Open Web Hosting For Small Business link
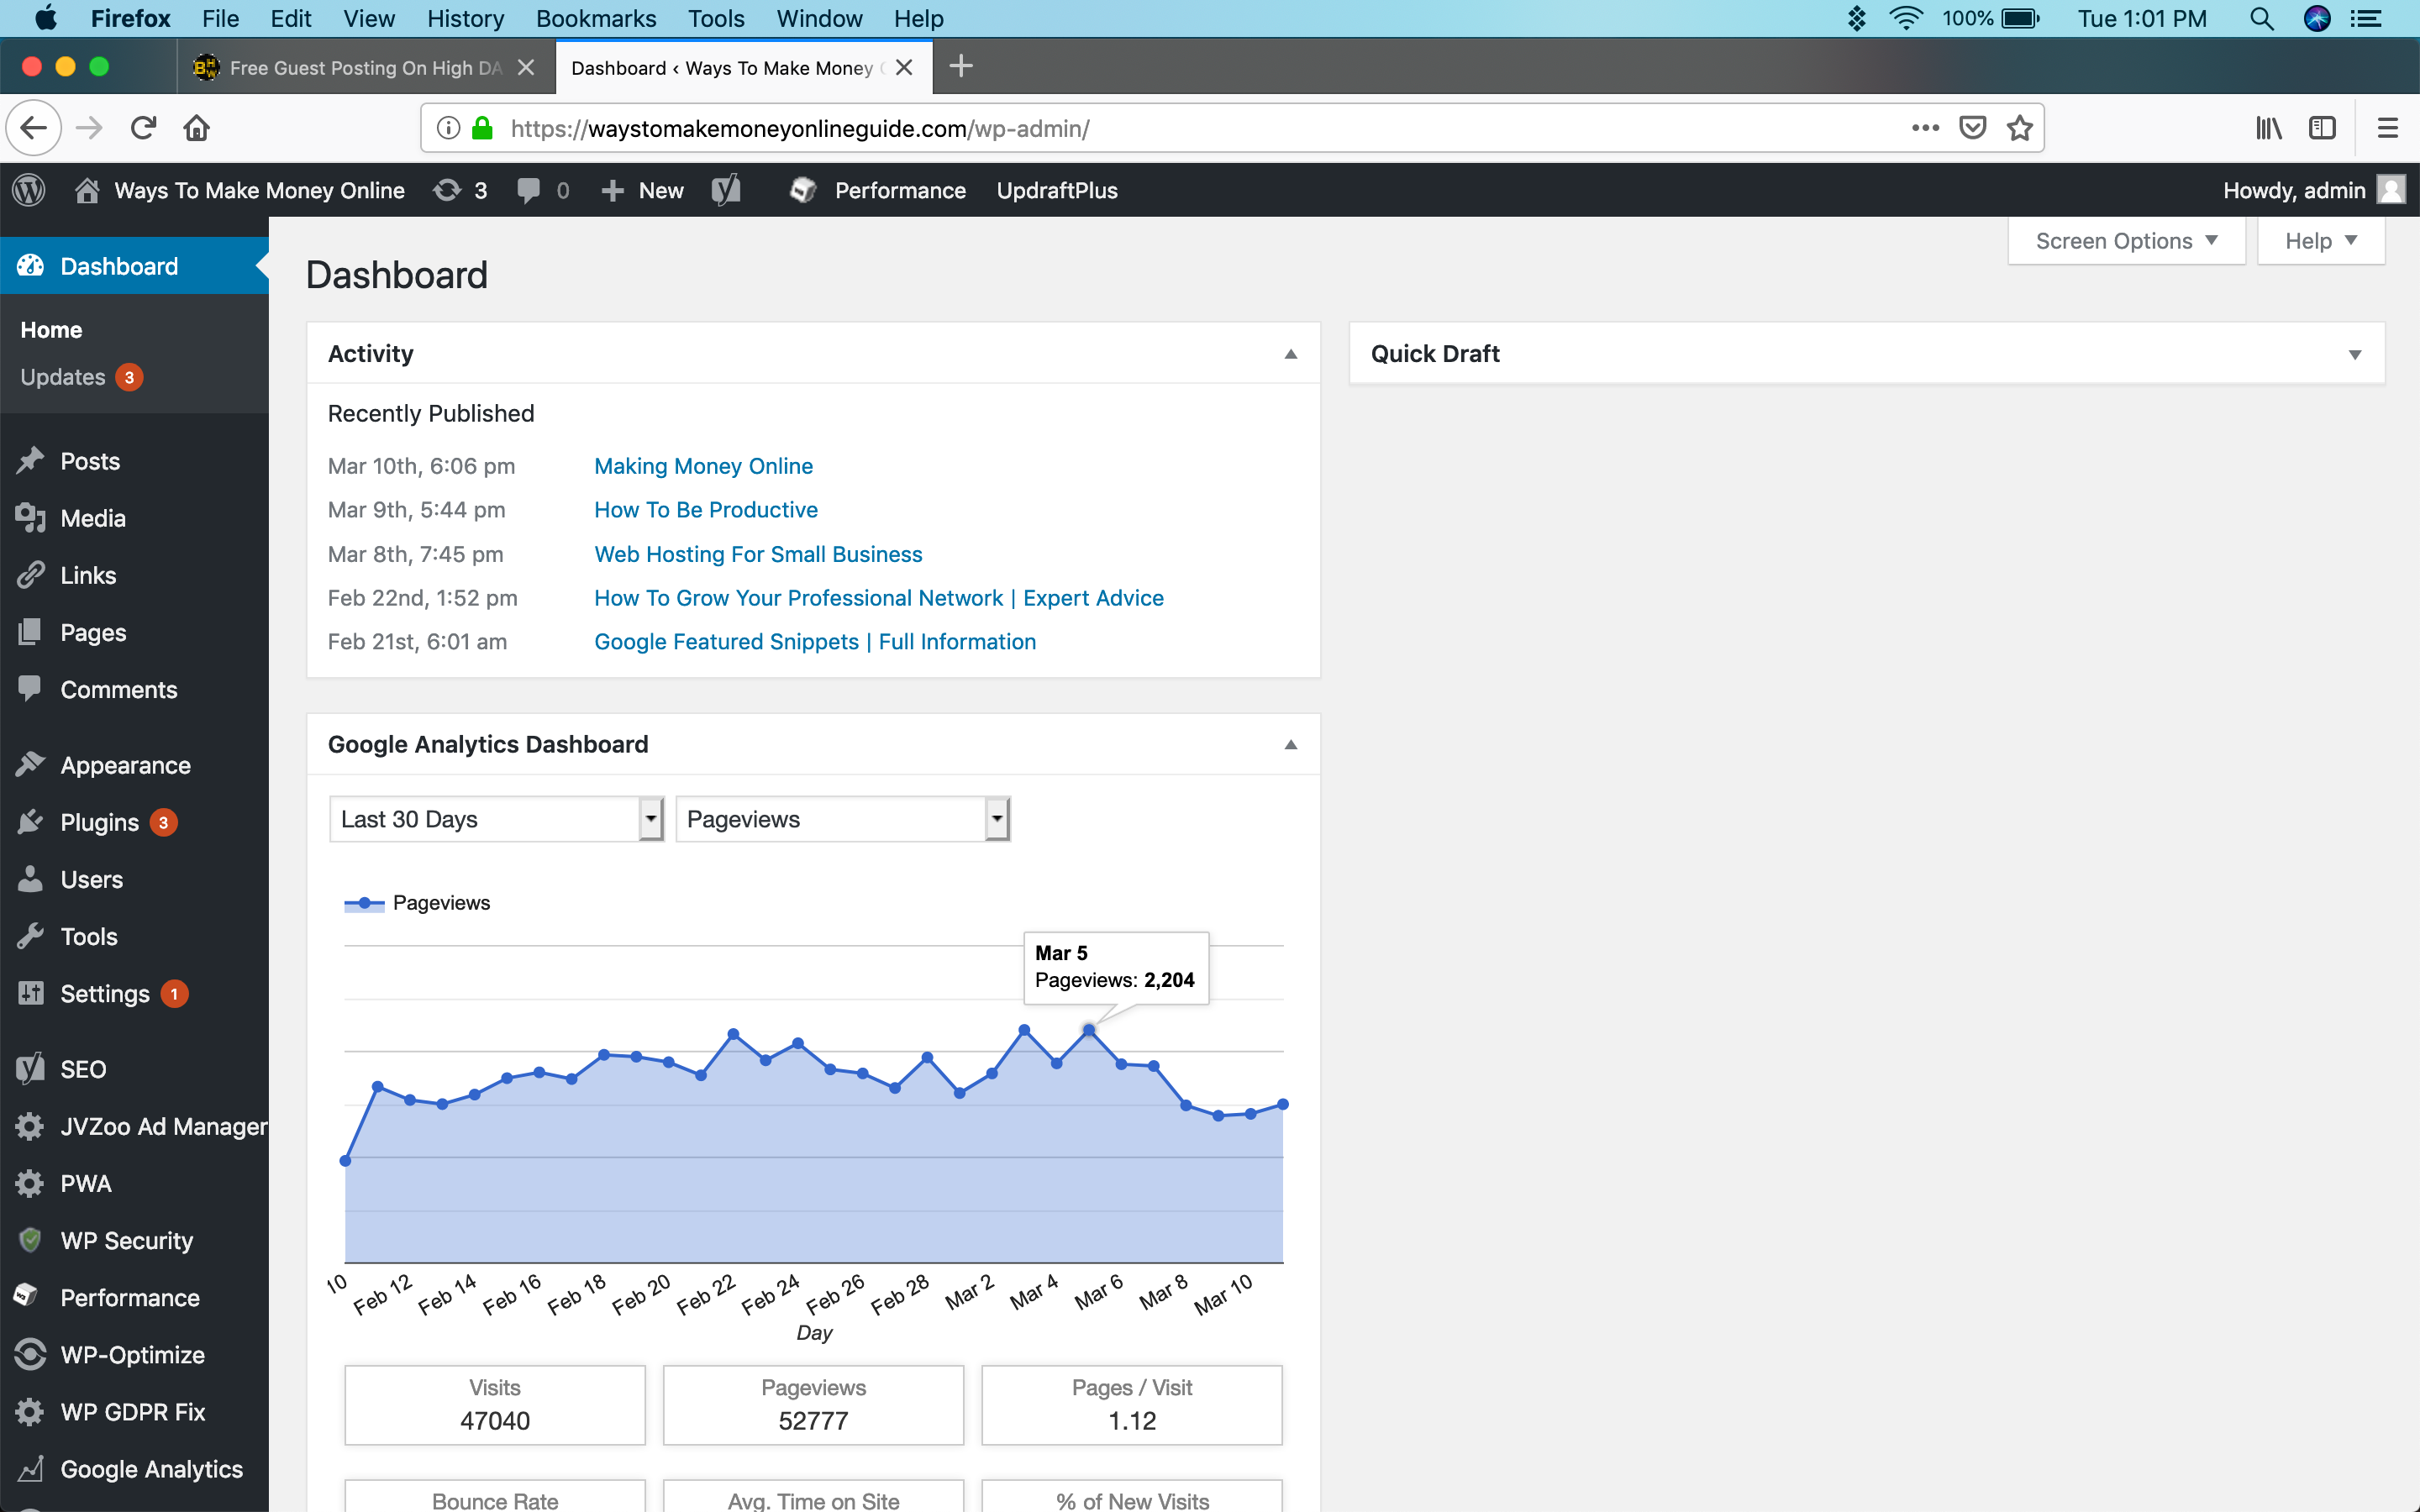 [x=758, y=554]
